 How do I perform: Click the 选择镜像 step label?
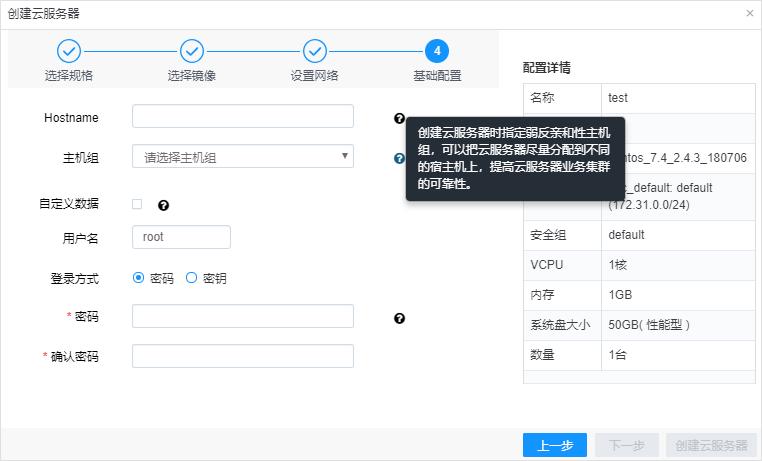192,76
